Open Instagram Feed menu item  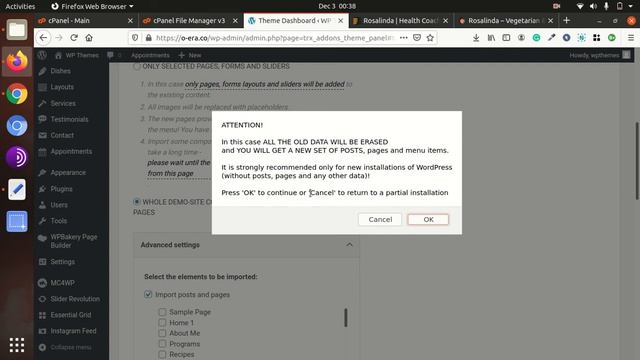tap(73, 331)
